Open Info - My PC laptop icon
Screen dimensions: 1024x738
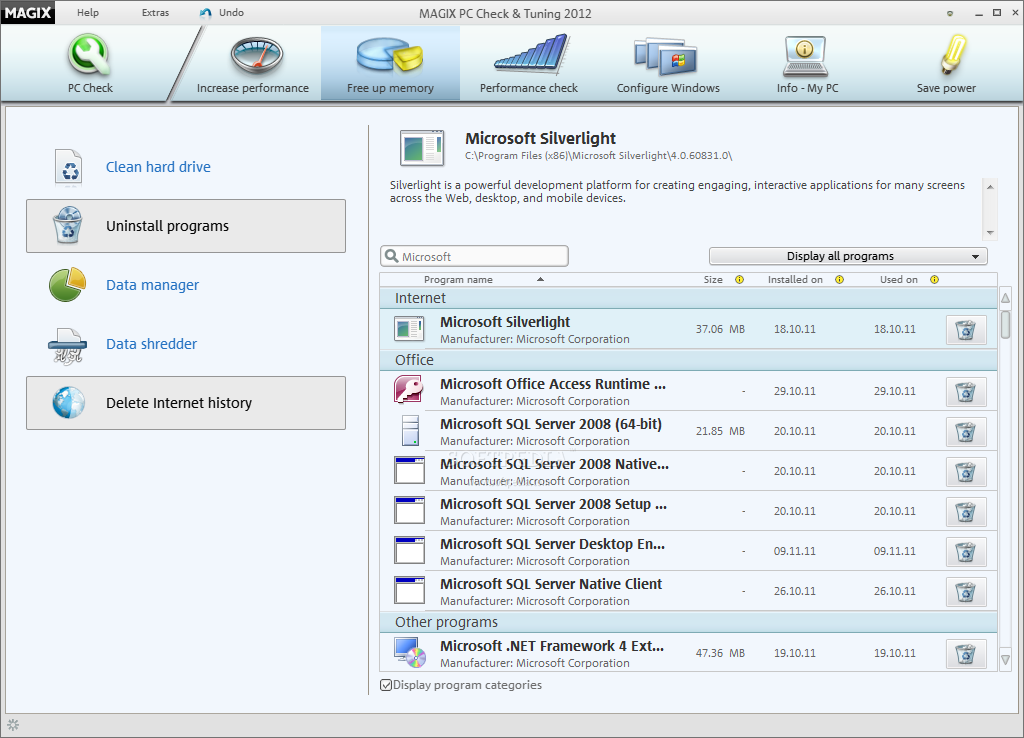[805, 56]
